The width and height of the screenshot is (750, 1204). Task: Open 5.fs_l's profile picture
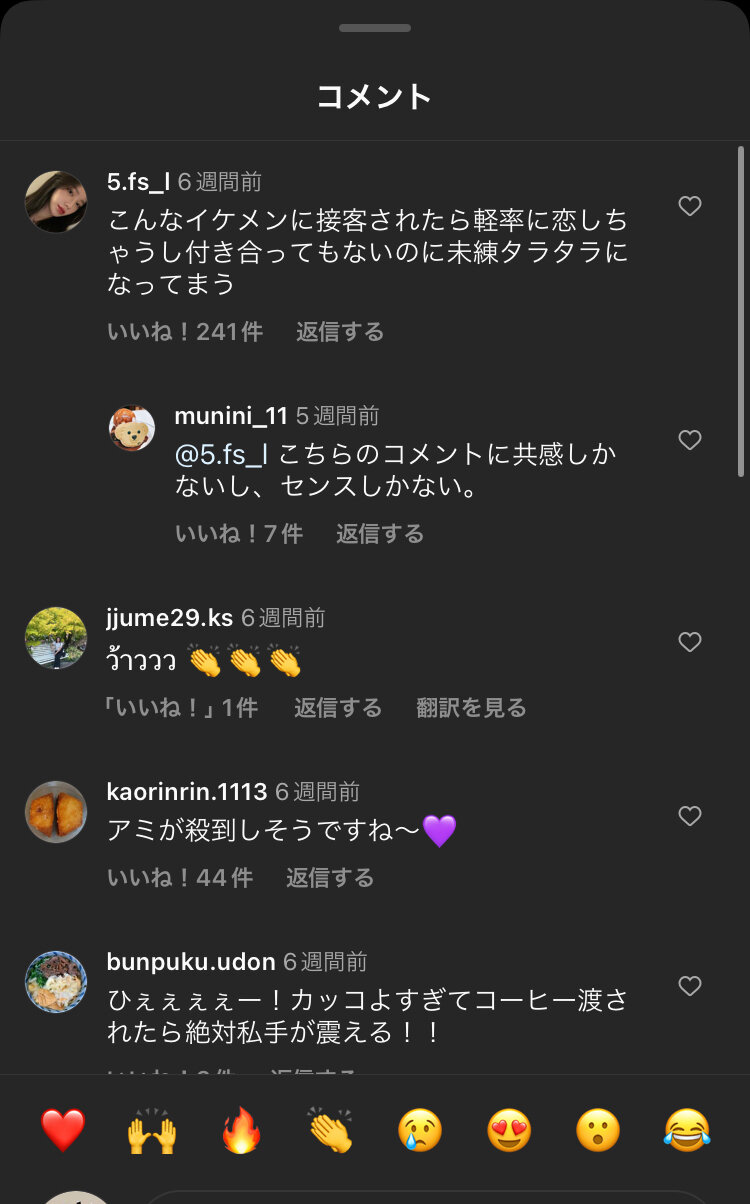56,202
